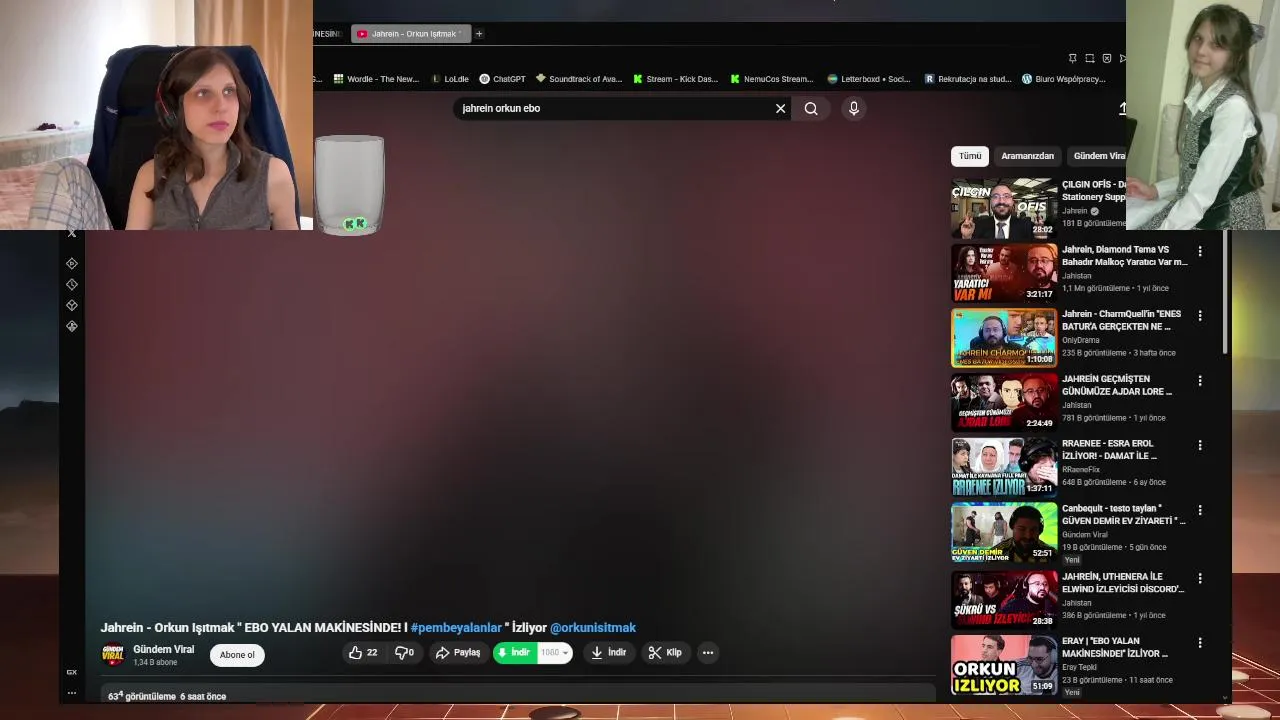
Task: Open the 'Stream - Kick Das...' bookmark
Action: click(x=675, y=79)
